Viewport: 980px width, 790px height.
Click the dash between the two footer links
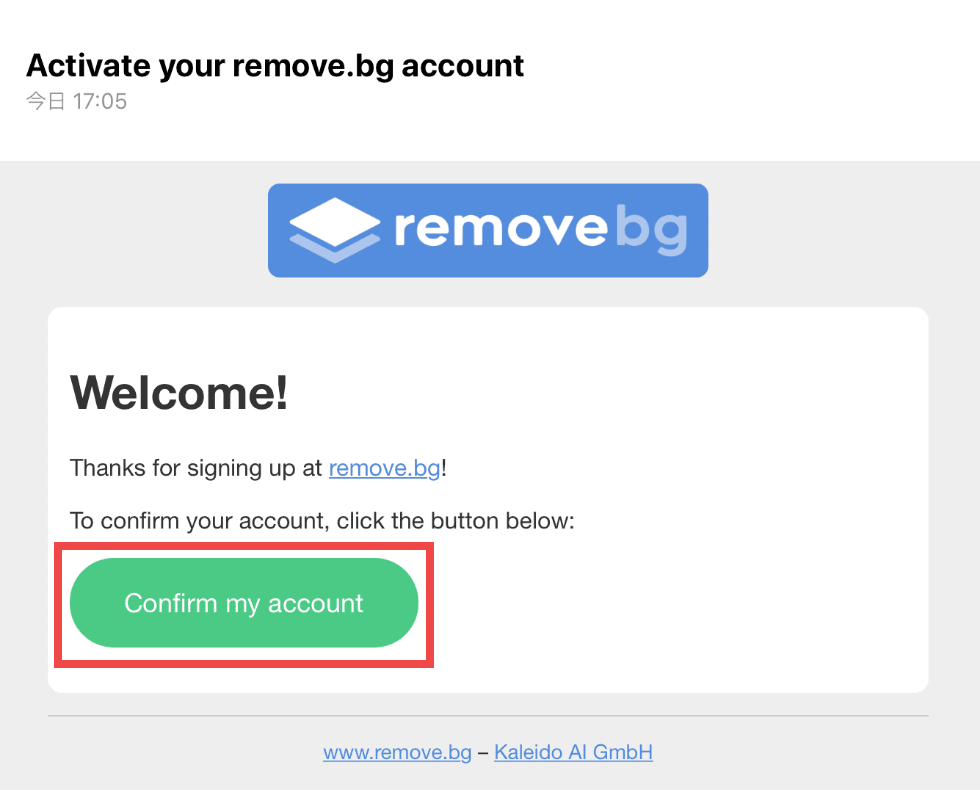point(482,753)
